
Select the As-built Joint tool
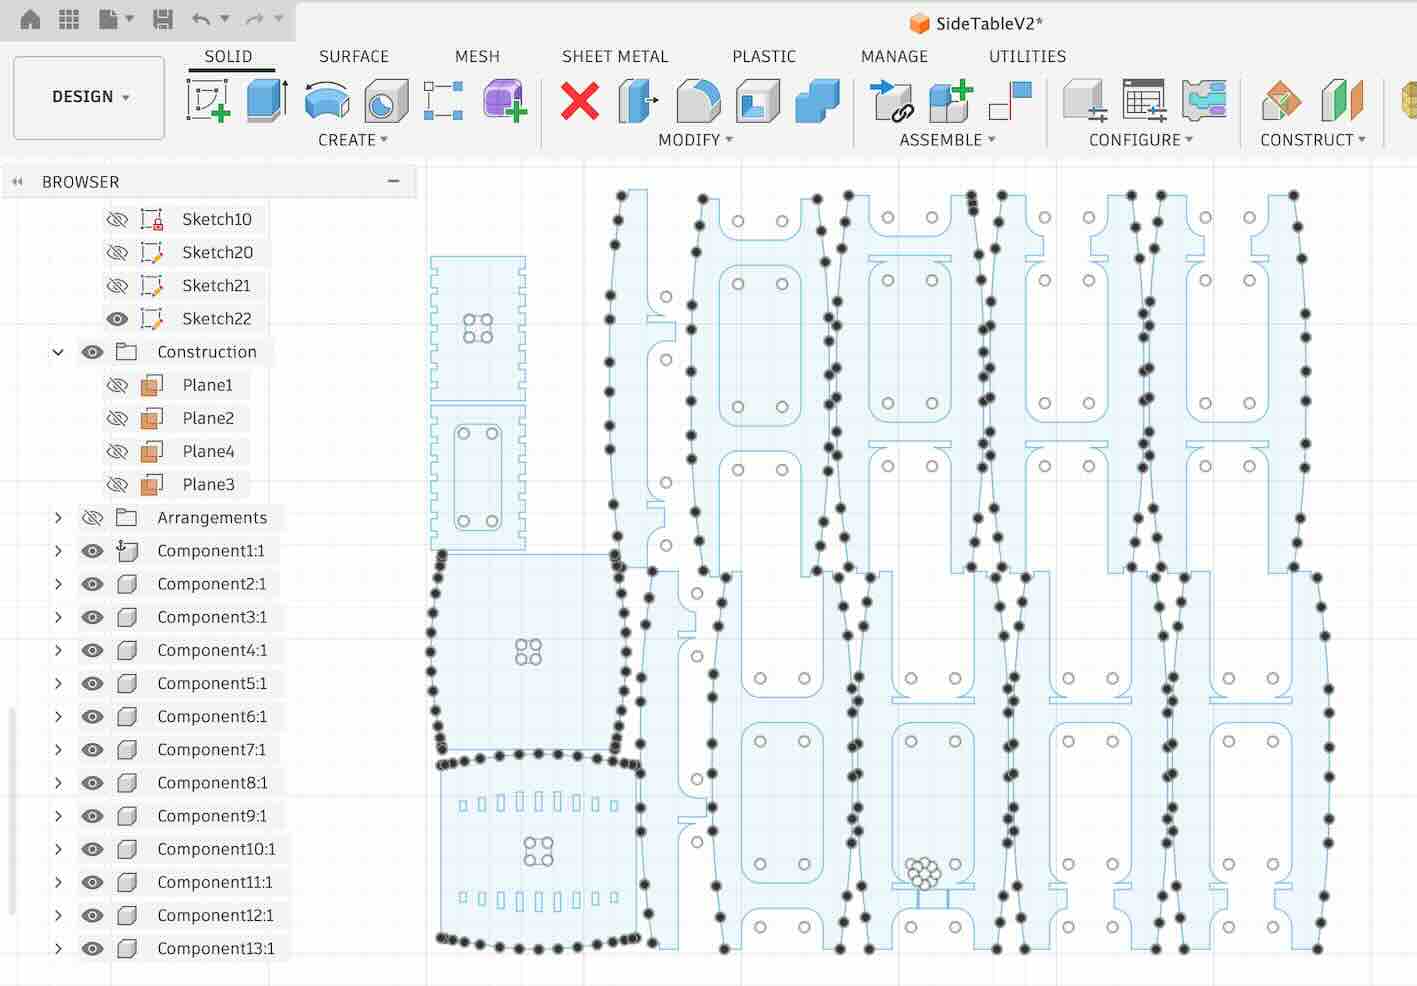pyautogui.click(x=1009, y=101)
